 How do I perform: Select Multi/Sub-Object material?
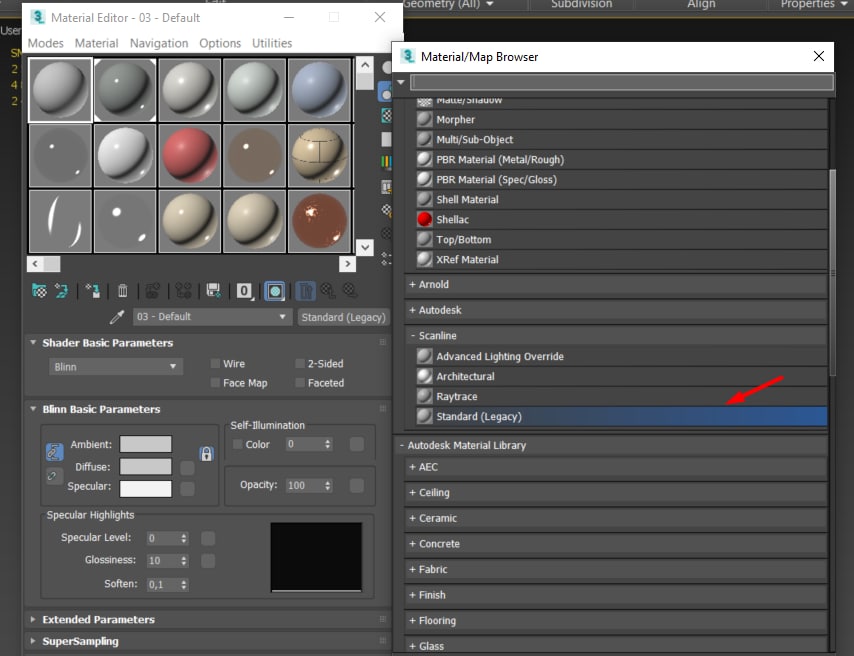point(621,139)
